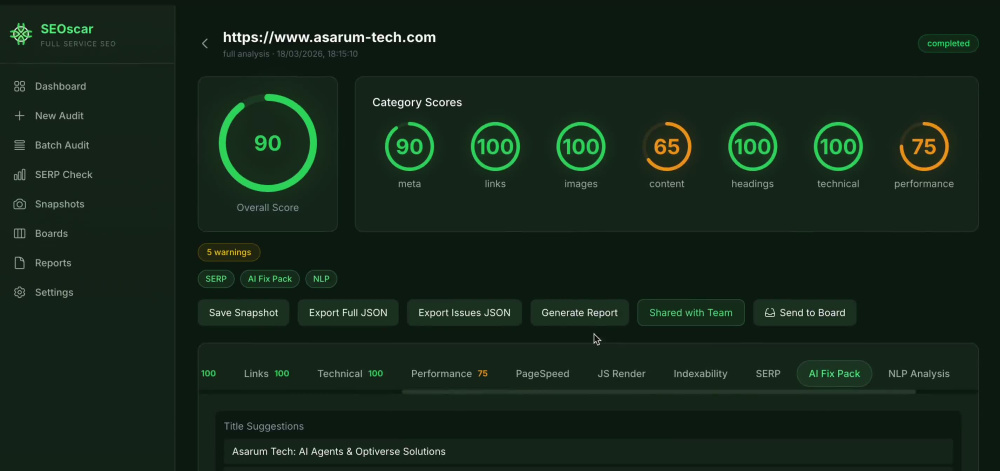Click the SEOscar brand name

pos(67,29)
